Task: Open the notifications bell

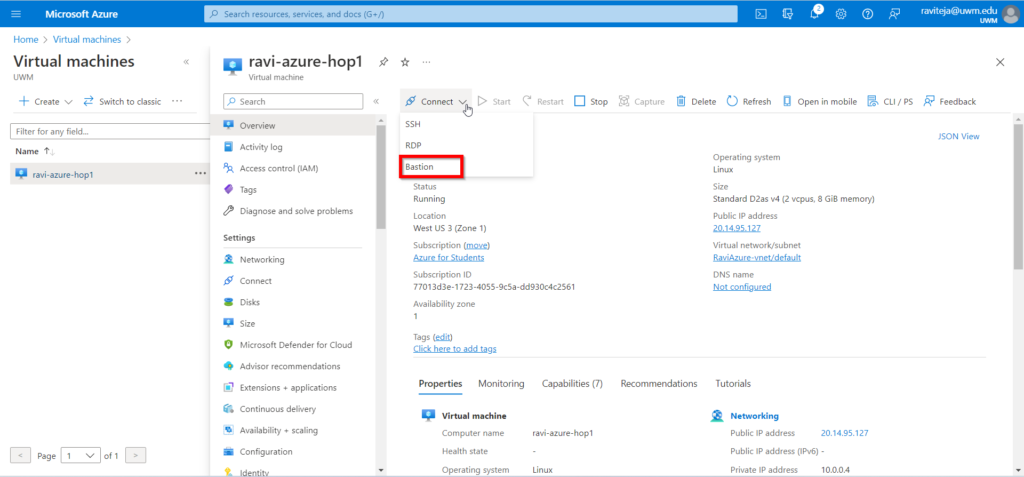Action: (x=814, y=14)
